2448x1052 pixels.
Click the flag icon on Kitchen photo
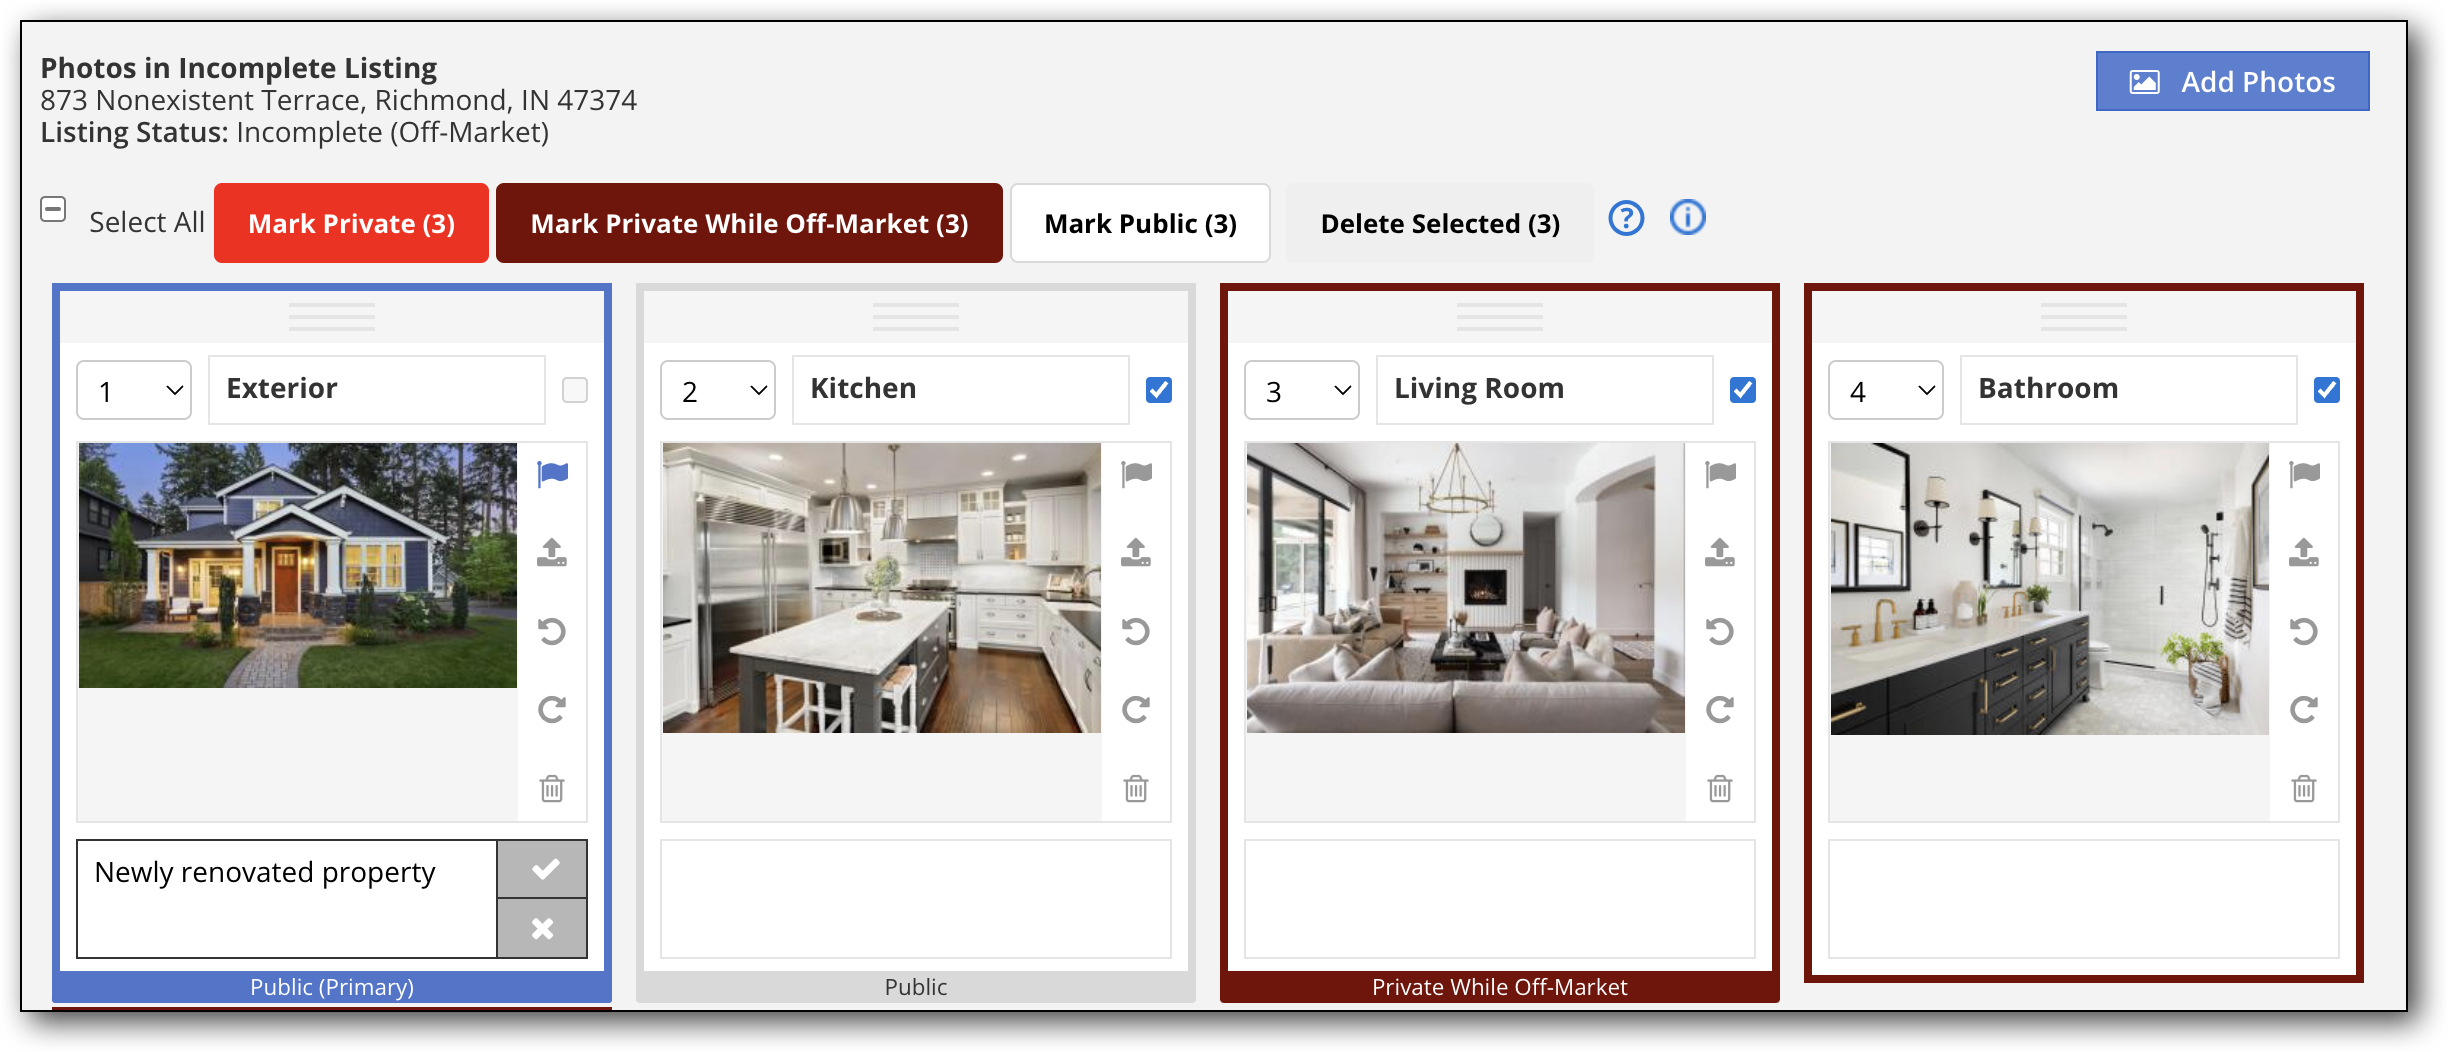(1136, 473)
